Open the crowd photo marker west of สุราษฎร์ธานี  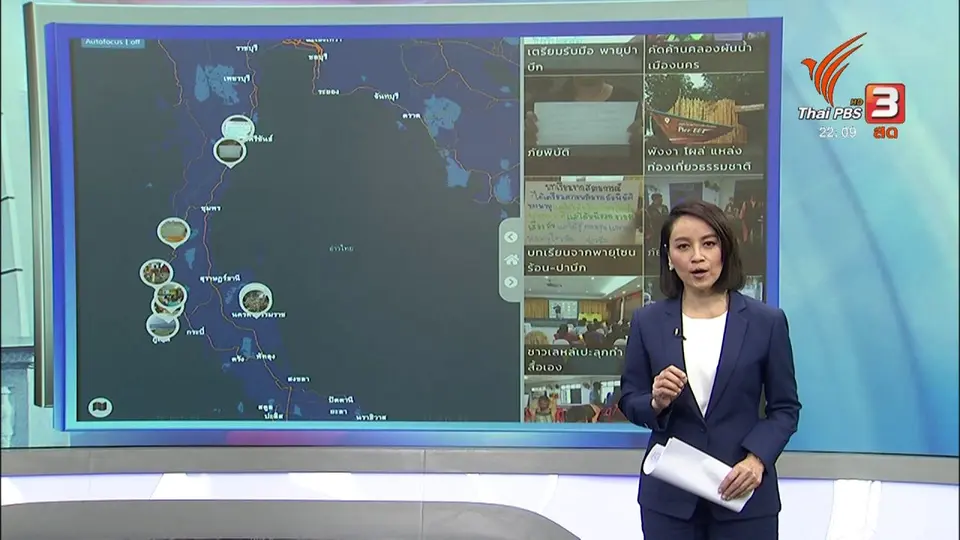(156, 273)
